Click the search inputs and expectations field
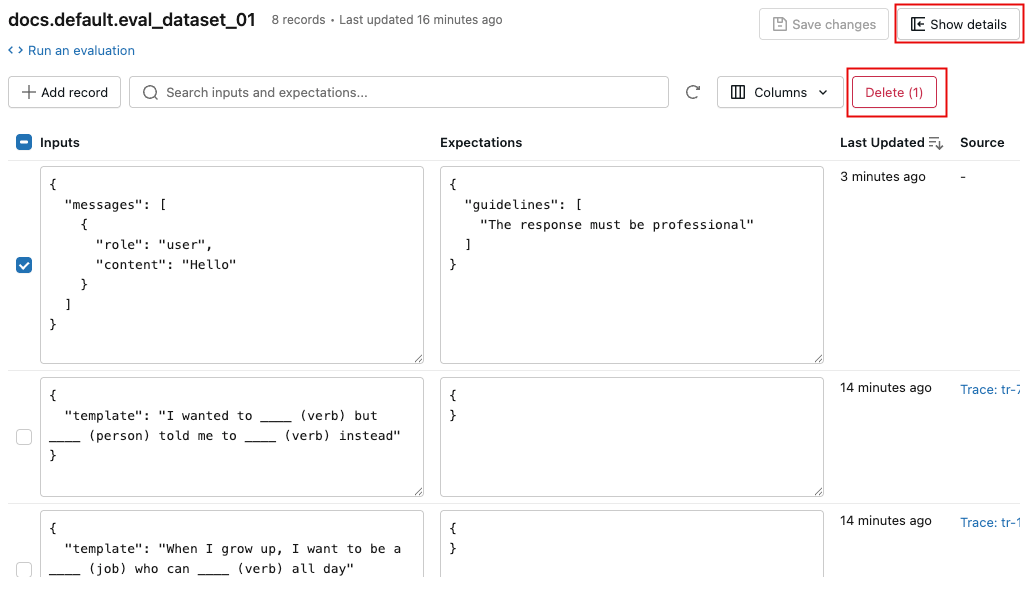This screenshot has width=1027, height=595. pyautogui.click(x=410, y=93)
